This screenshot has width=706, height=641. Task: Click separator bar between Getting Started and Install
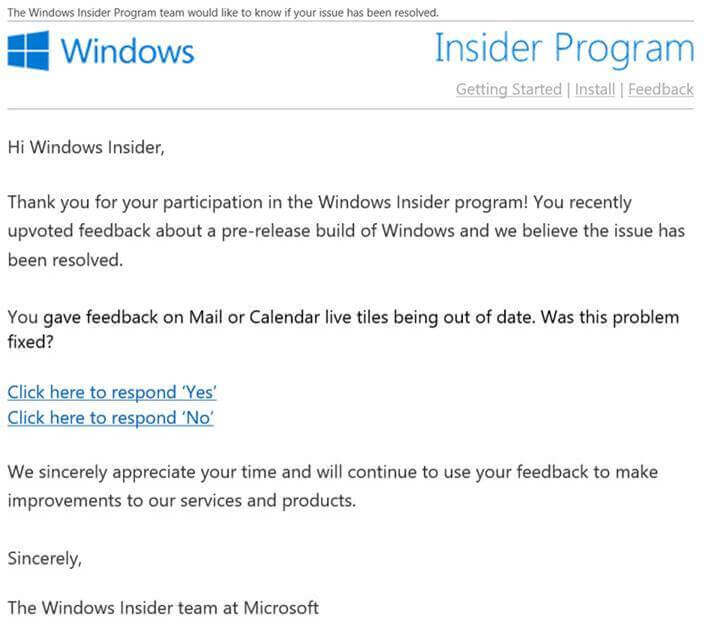[x=568, y=90]
